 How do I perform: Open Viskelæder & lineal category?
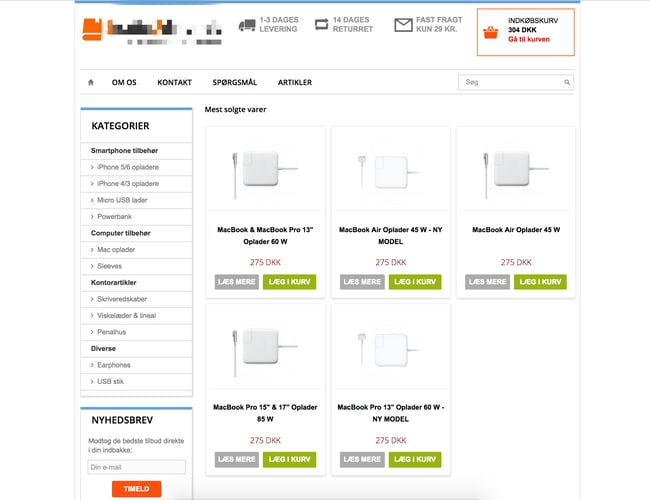pos(126,316)
